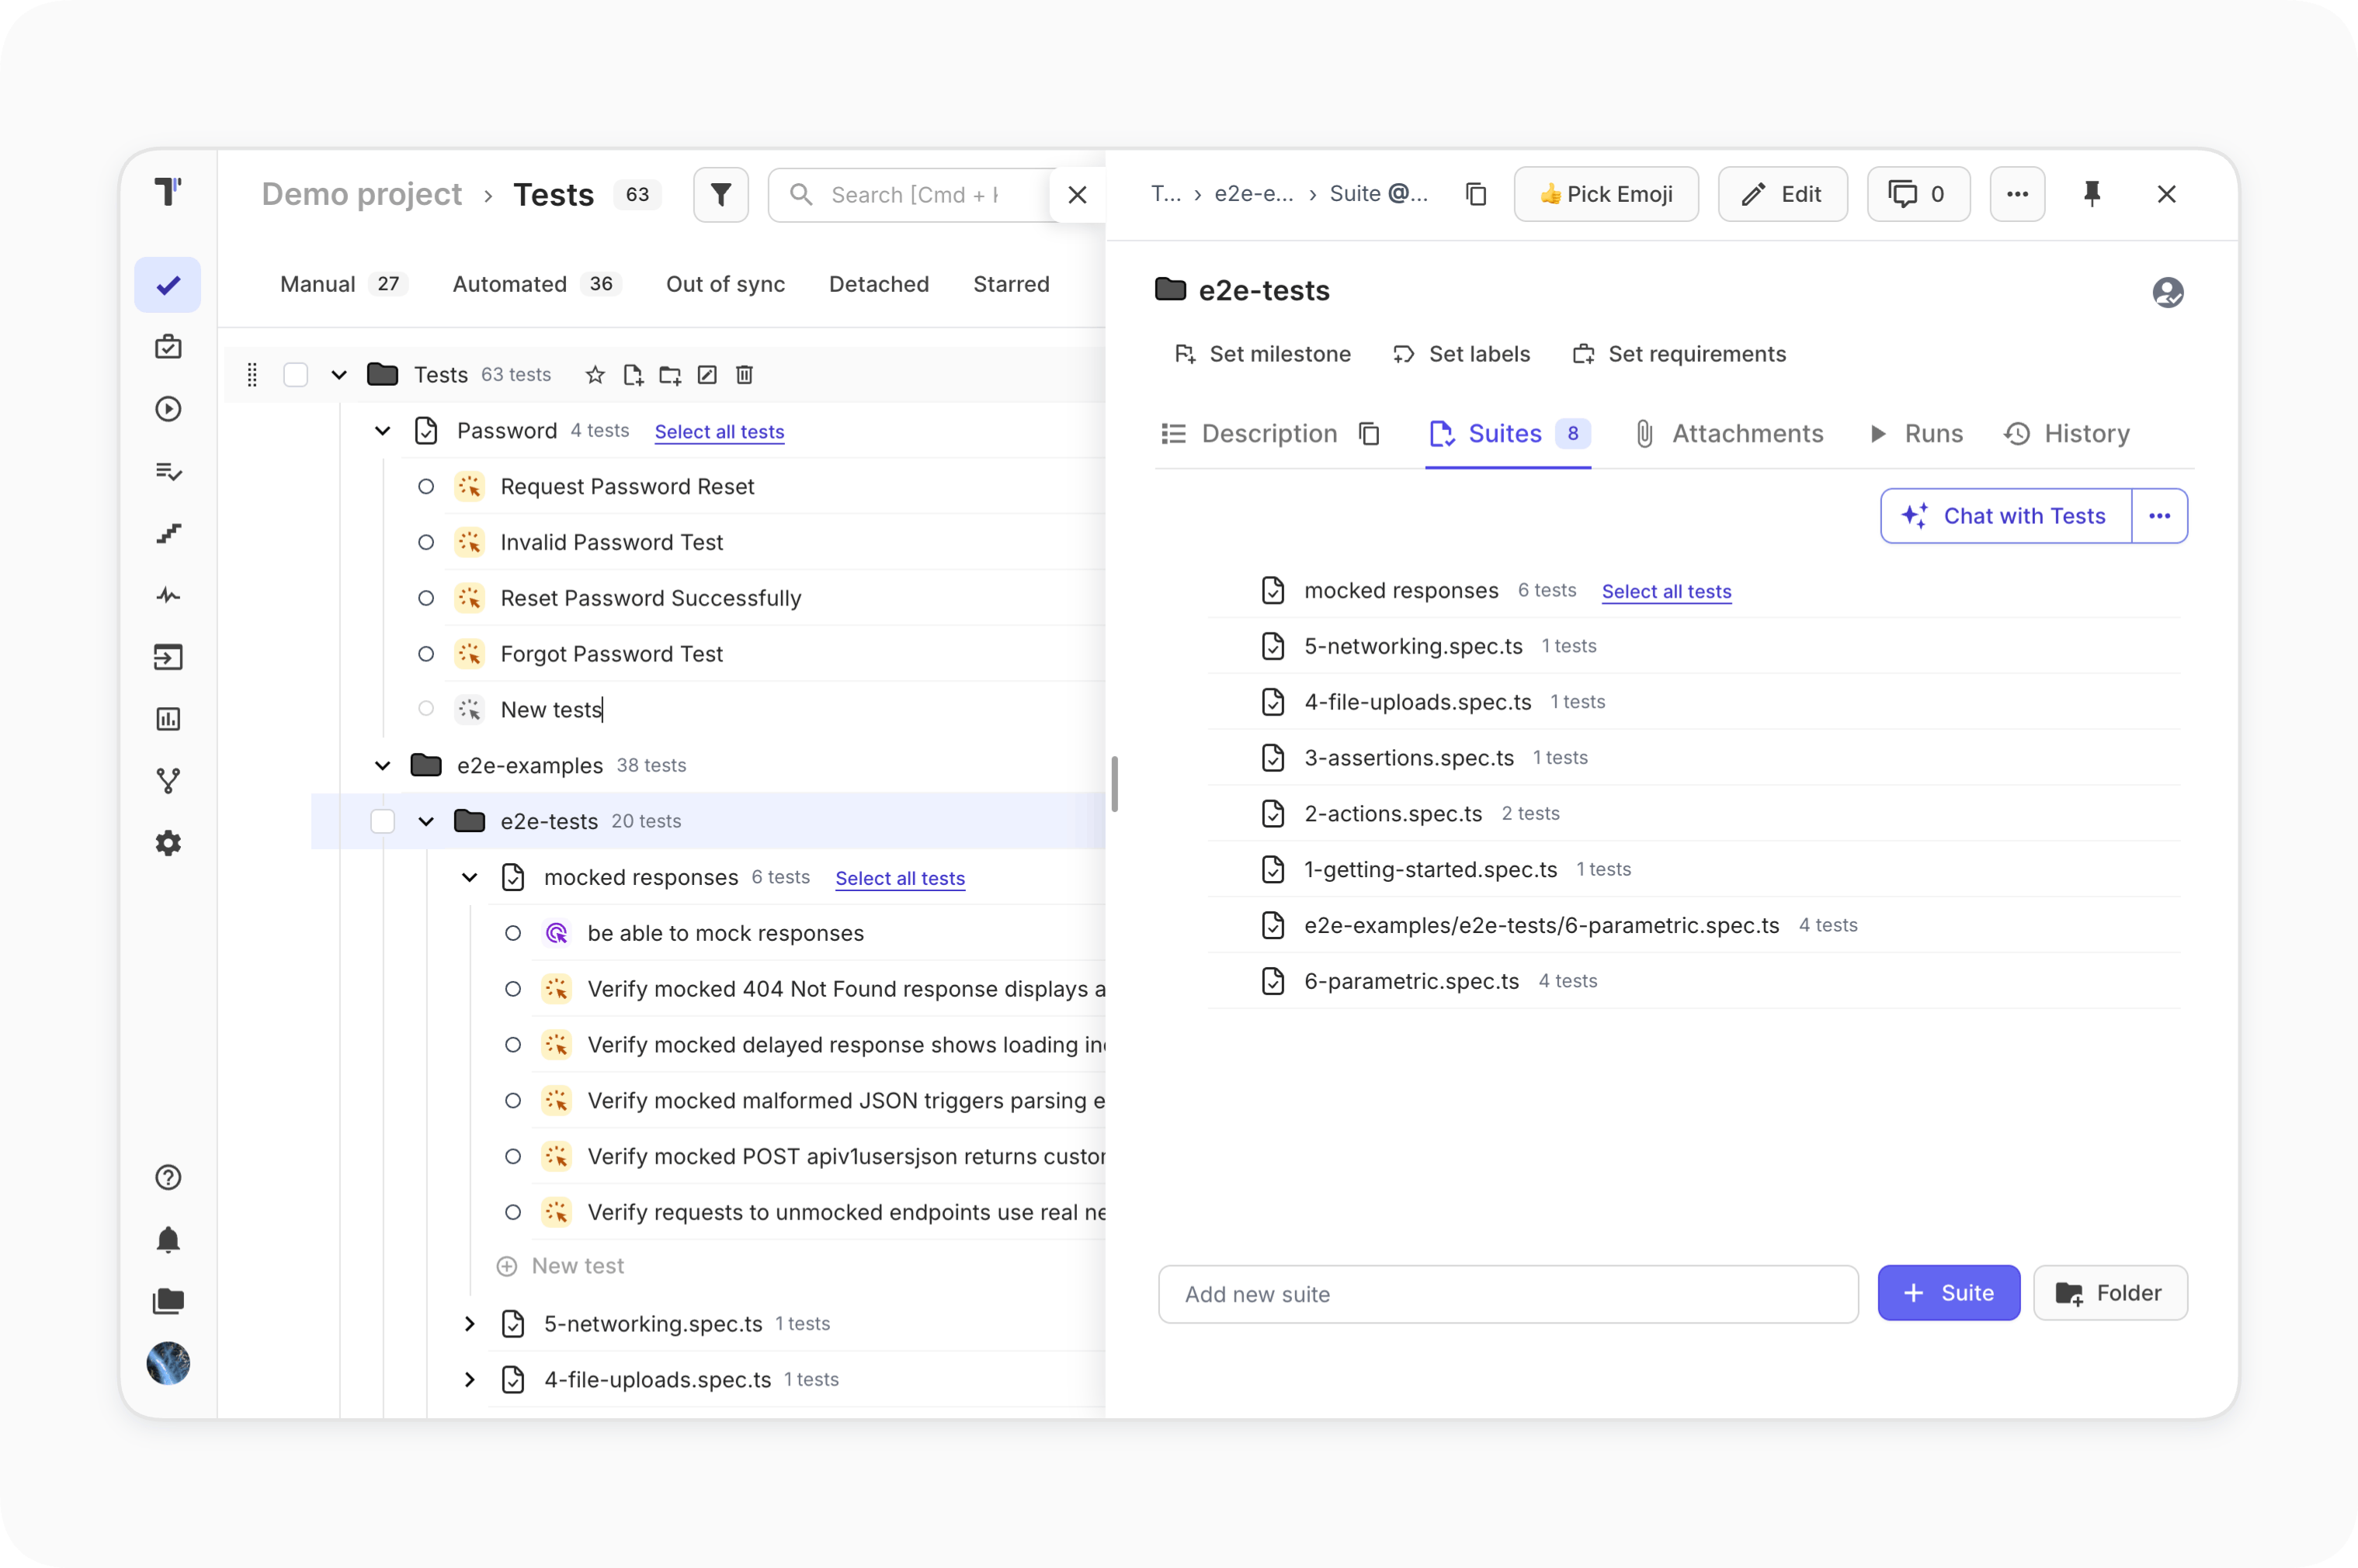Open the help question mark icon
This screenshot has width=2358, height=1568.
[168, 1177]
